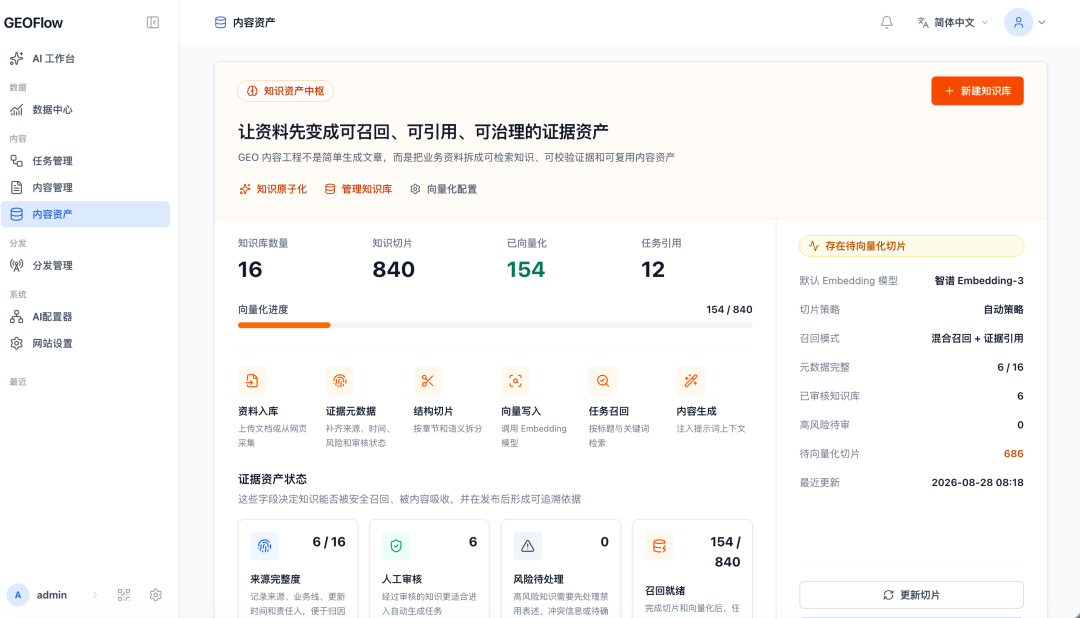Click the 新建知识库 button
This screenshot has width=1080, height=618.
977,91
